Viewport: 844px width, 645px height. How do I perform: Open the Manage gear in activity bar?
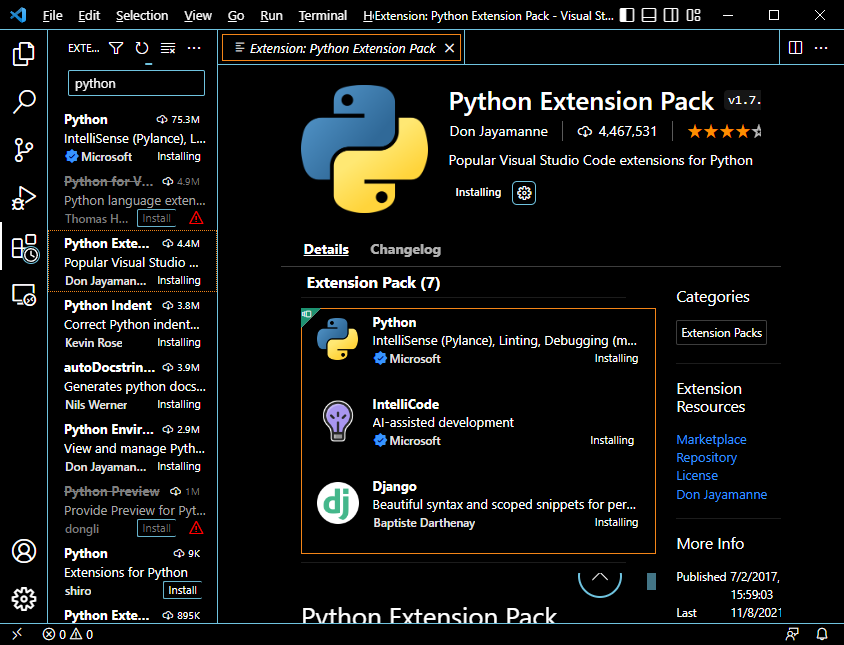tap(24, 599)
